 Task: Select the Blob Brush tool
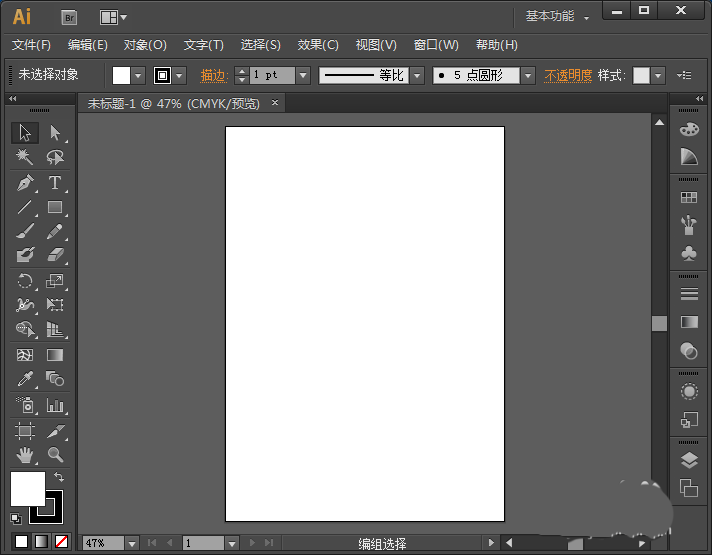pos(25,255)
